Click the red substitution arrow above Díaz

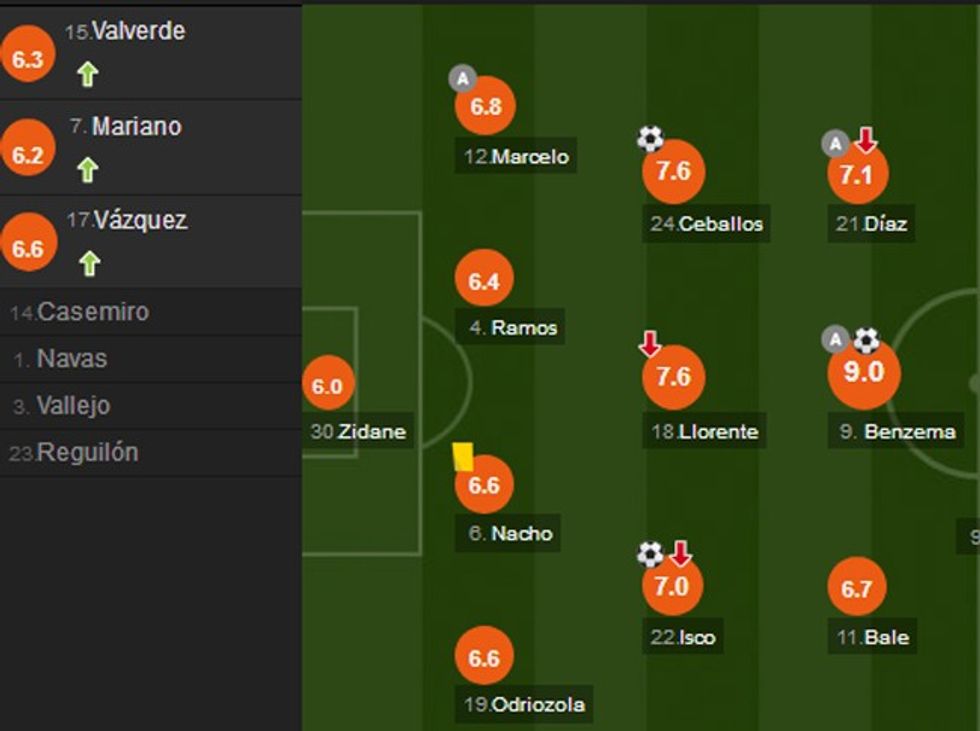[866, 141]
